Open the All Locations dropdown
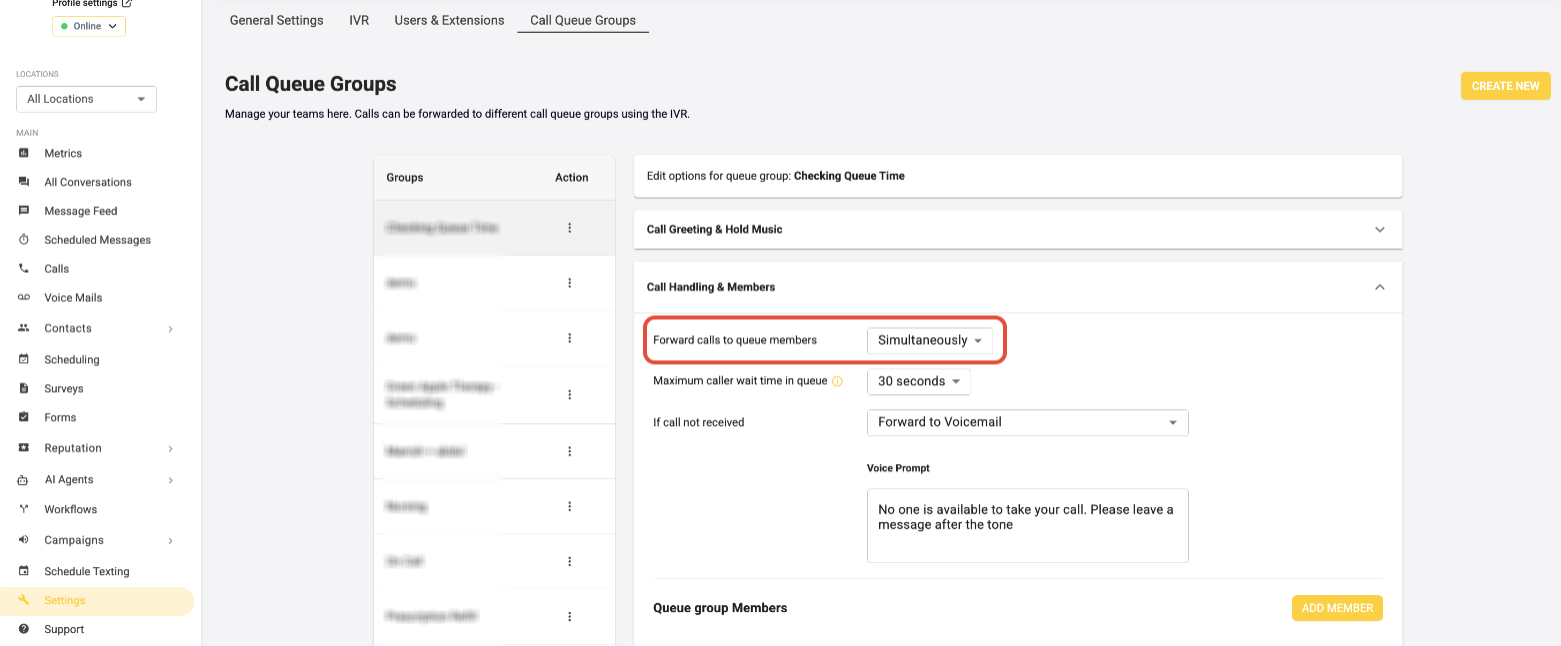 tap(86, 99)
